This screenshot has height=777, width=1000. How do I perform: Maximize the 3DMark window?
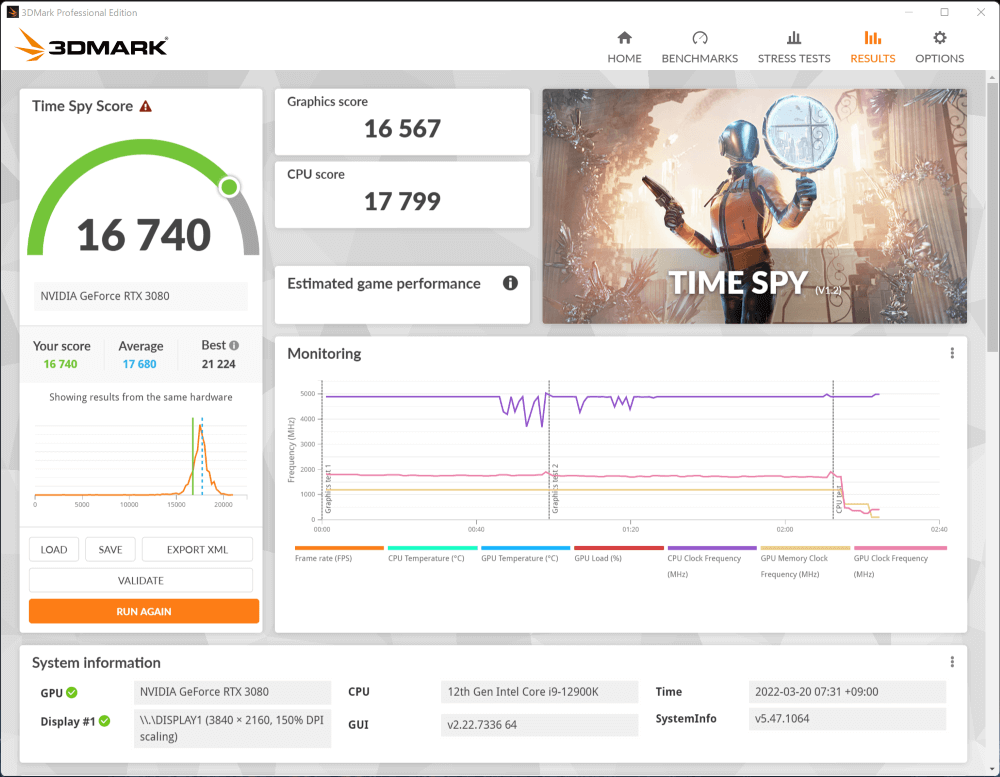pyautogui.click(x=945, y=12)
